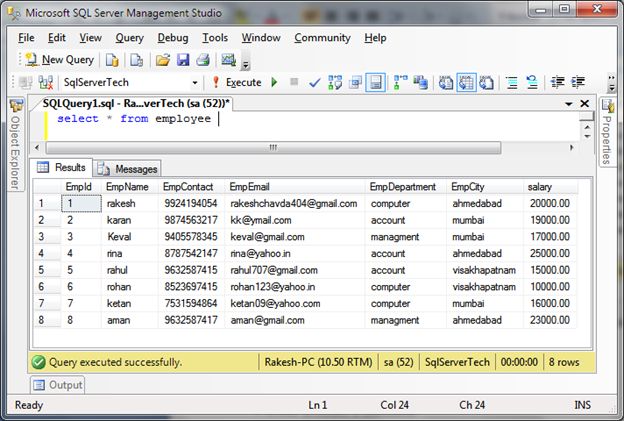Click the Decrease Indent icon

coord(557,82)
